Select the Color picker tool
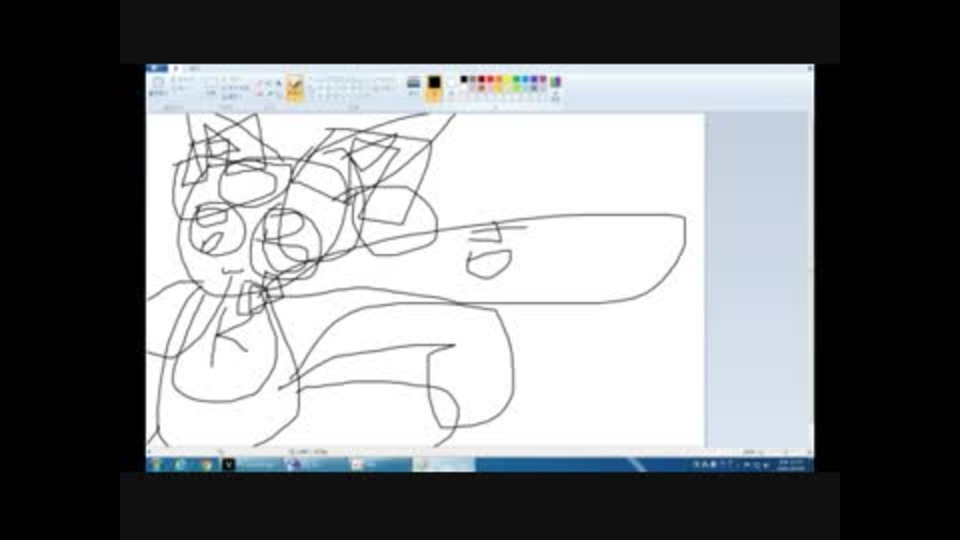960x540 pixels. (x=269, y=94)
